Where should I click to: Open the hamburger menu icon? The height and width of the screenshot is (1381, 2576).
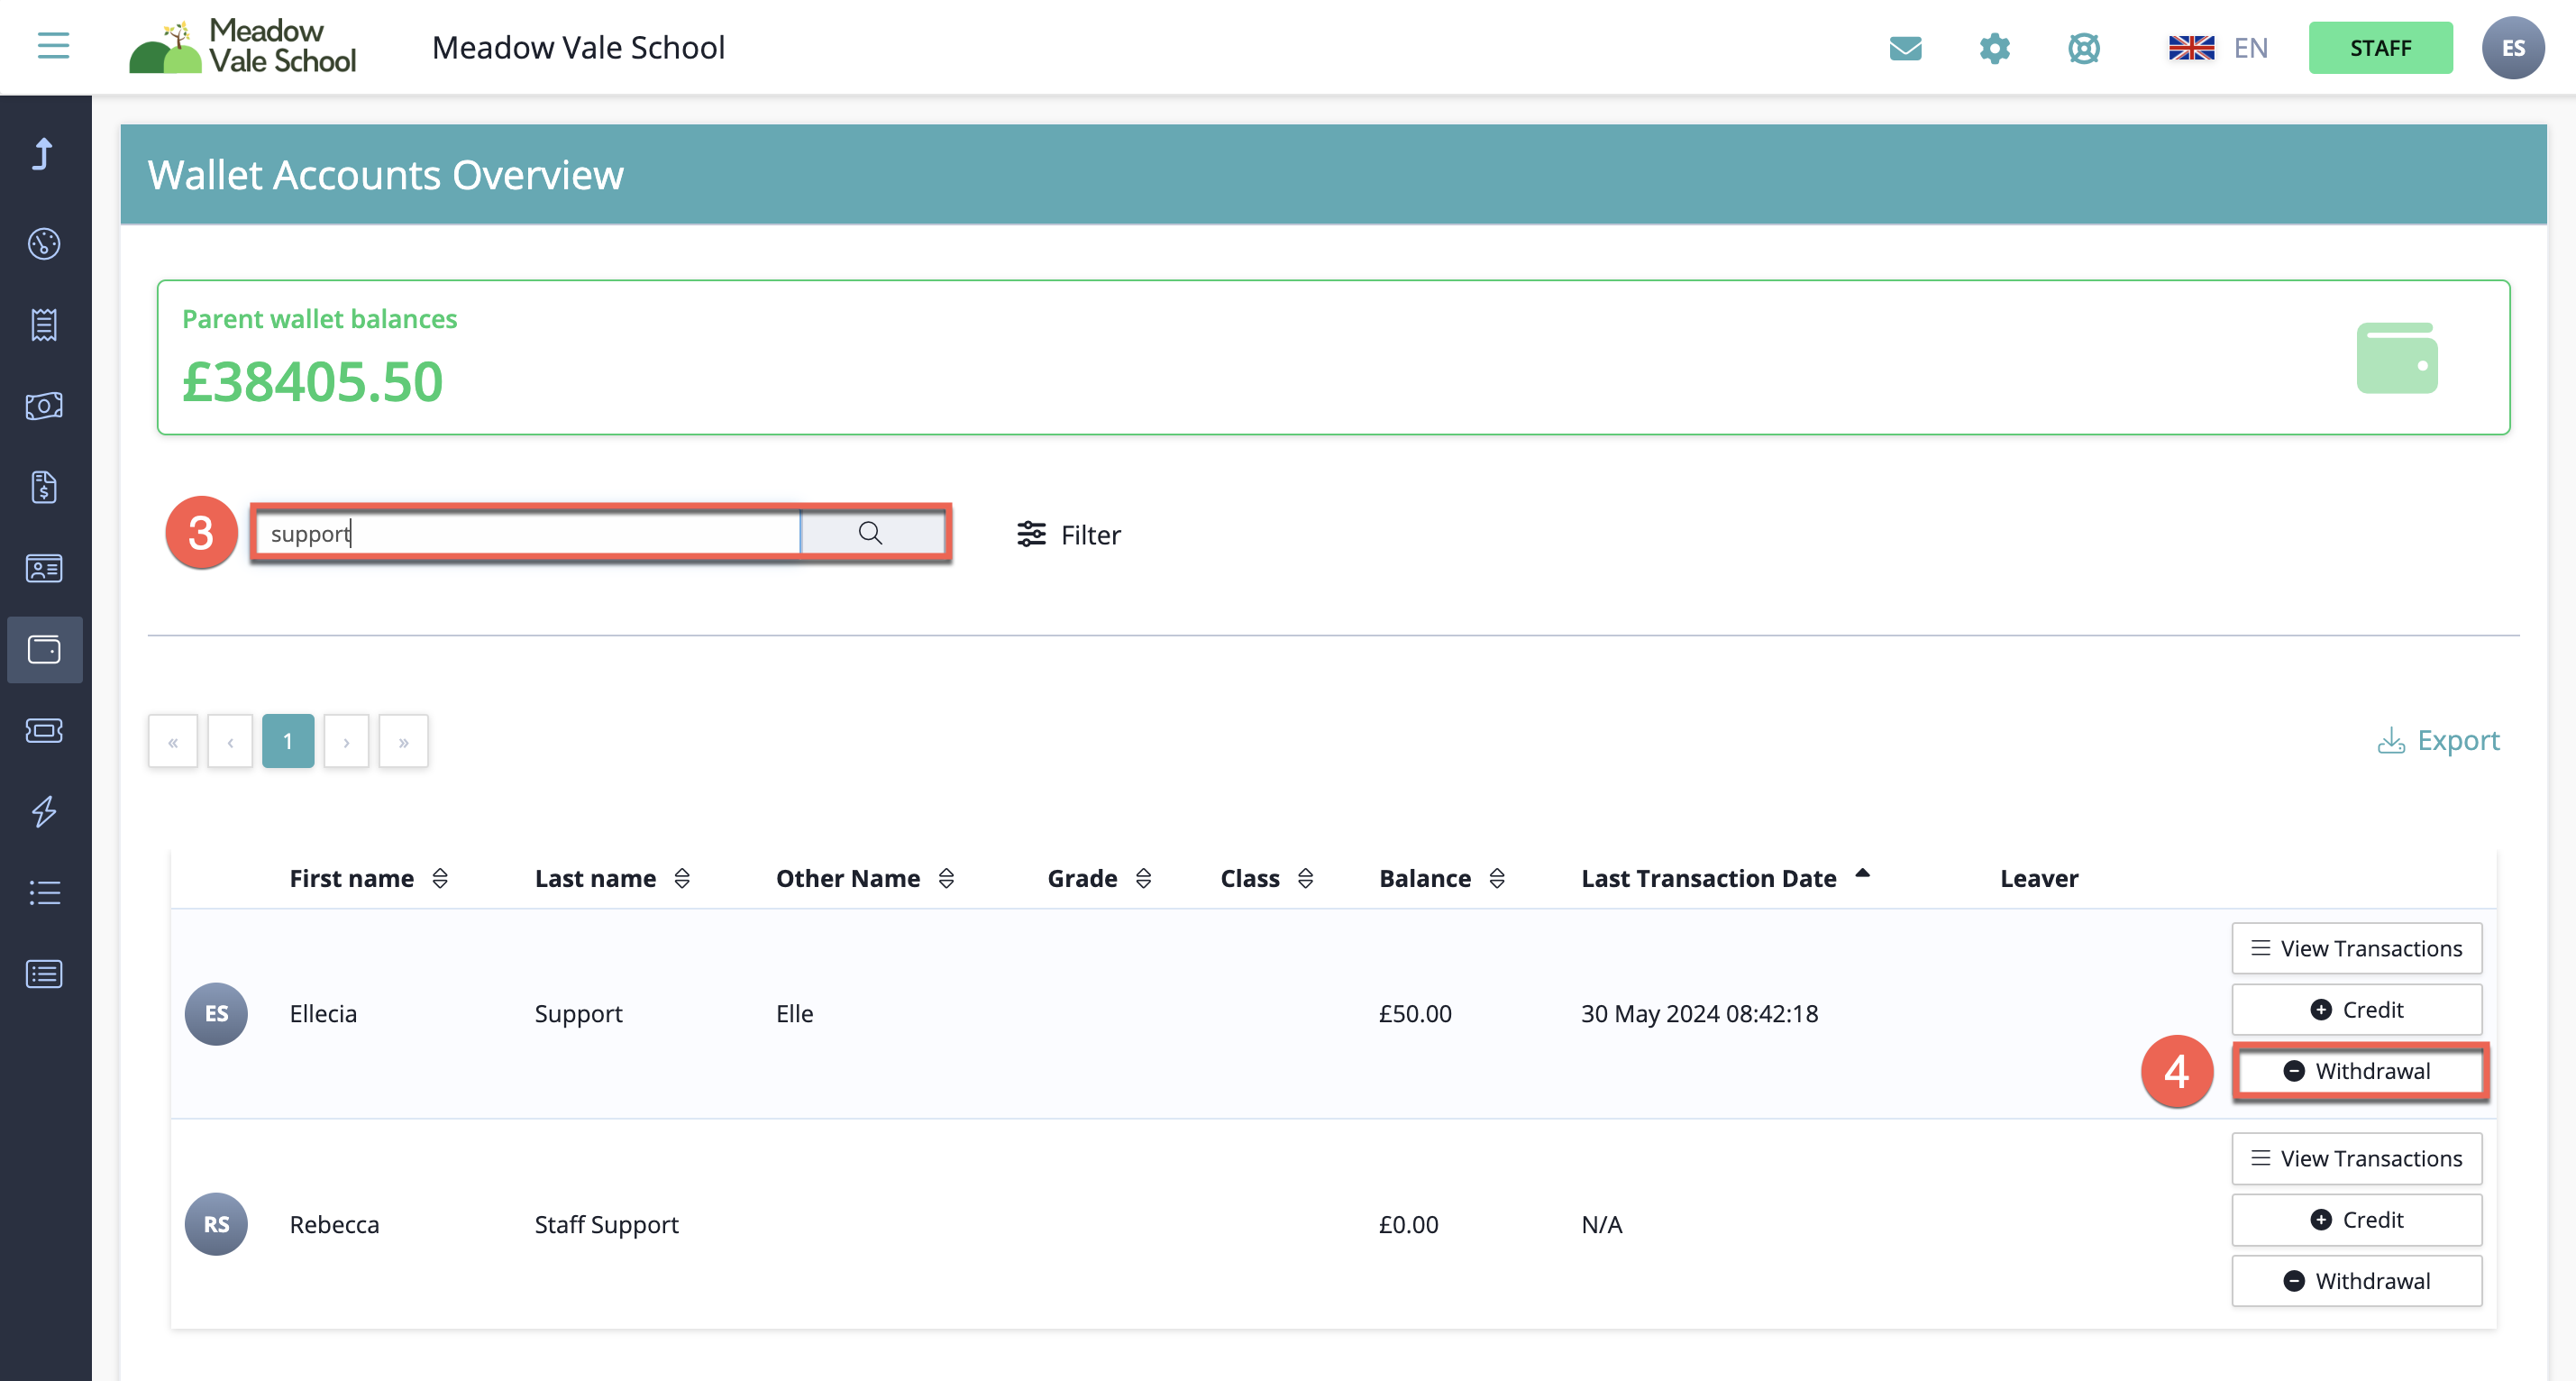pos(53,46)
